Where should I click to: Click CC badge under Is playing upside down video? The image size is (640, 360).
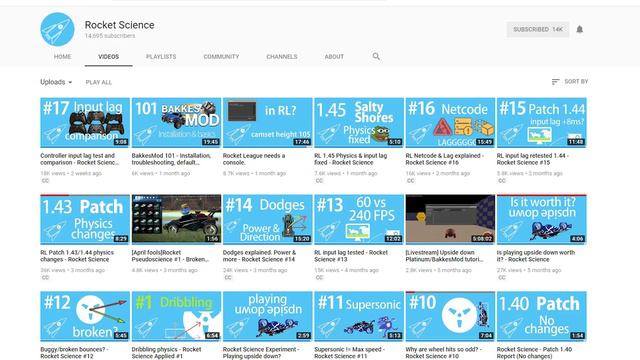(502, 278)
